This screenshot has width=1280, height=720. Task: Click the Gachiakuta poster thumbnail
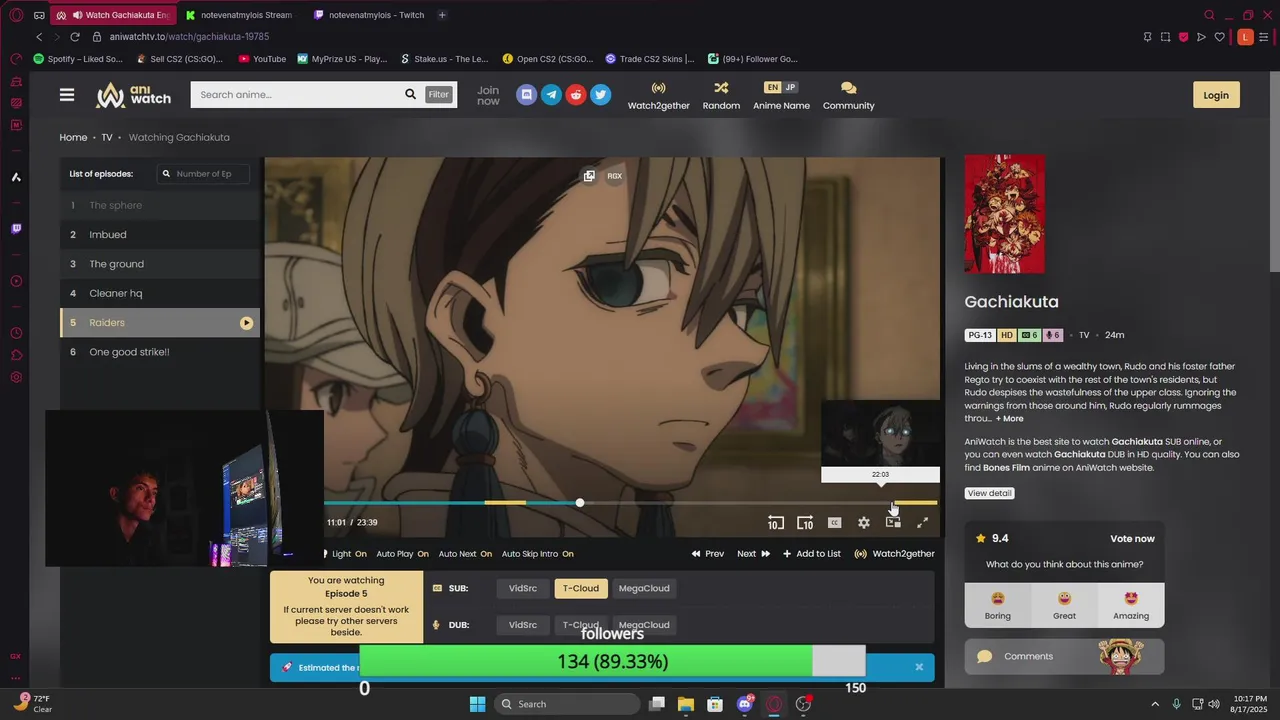pos(1004,214)
